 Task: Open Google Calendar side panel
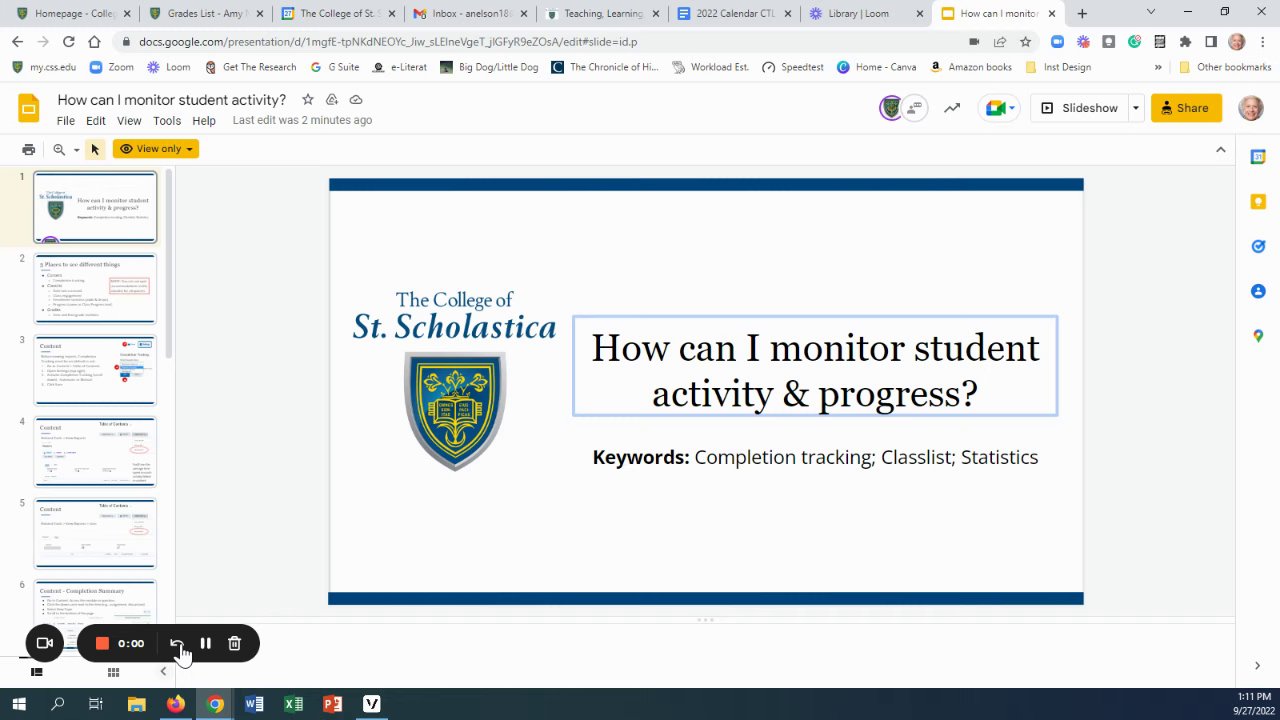click(1258, 157)
